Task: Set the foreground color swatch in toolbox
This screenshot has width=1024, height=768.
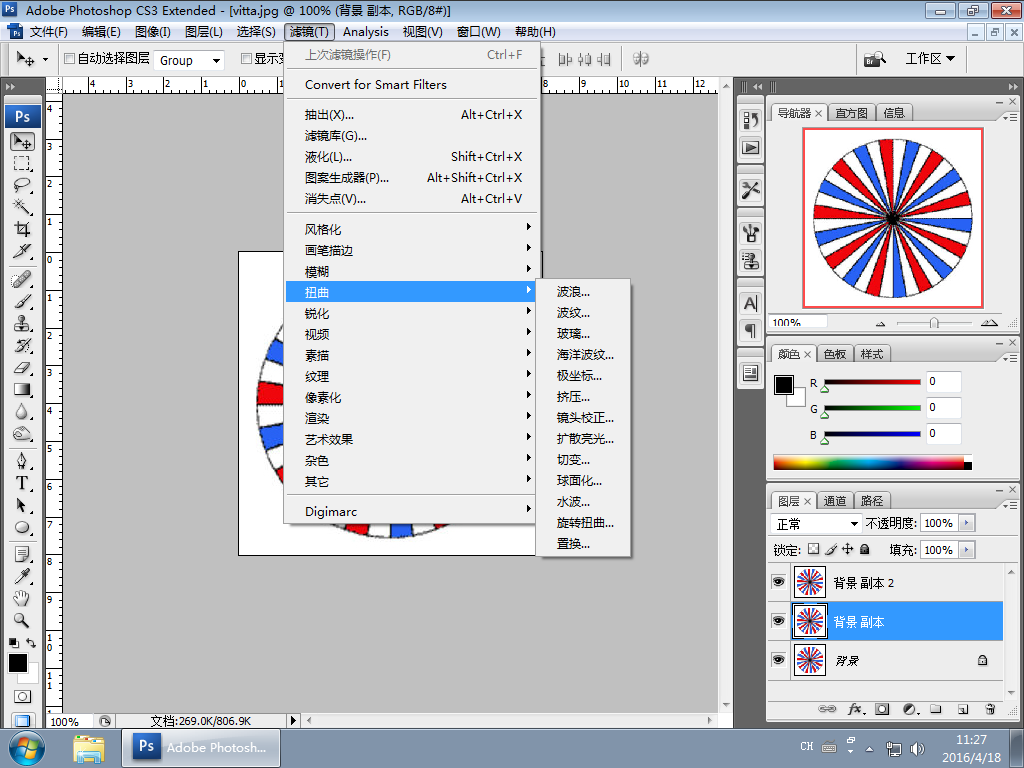Action: point(18,663)
